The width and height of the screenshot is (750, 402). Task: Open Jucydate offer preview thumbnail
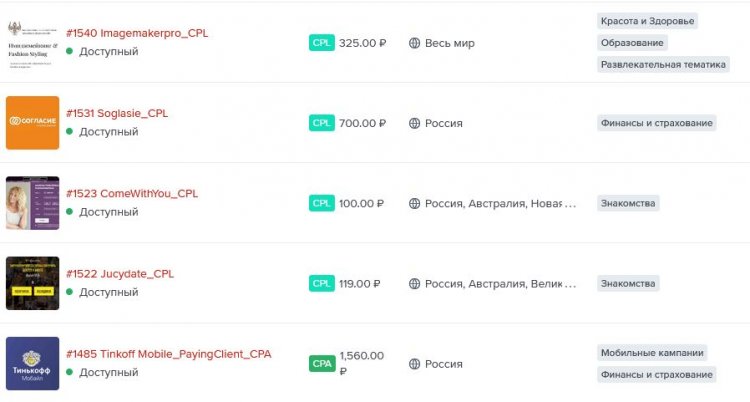pos(32,283)
